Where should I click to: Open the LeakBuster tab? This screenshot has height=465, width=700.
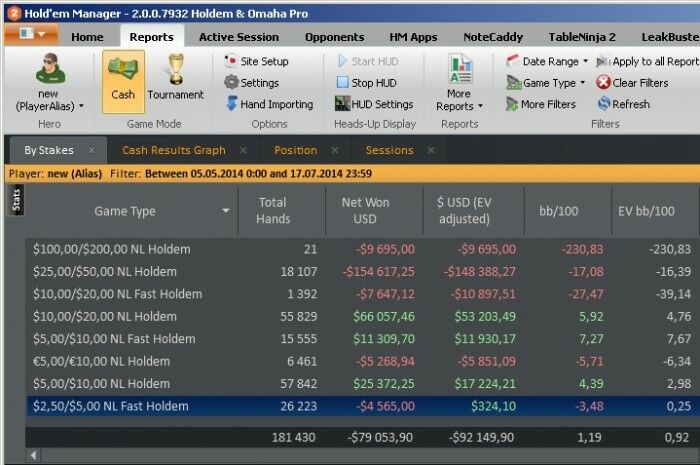(670, 37)
